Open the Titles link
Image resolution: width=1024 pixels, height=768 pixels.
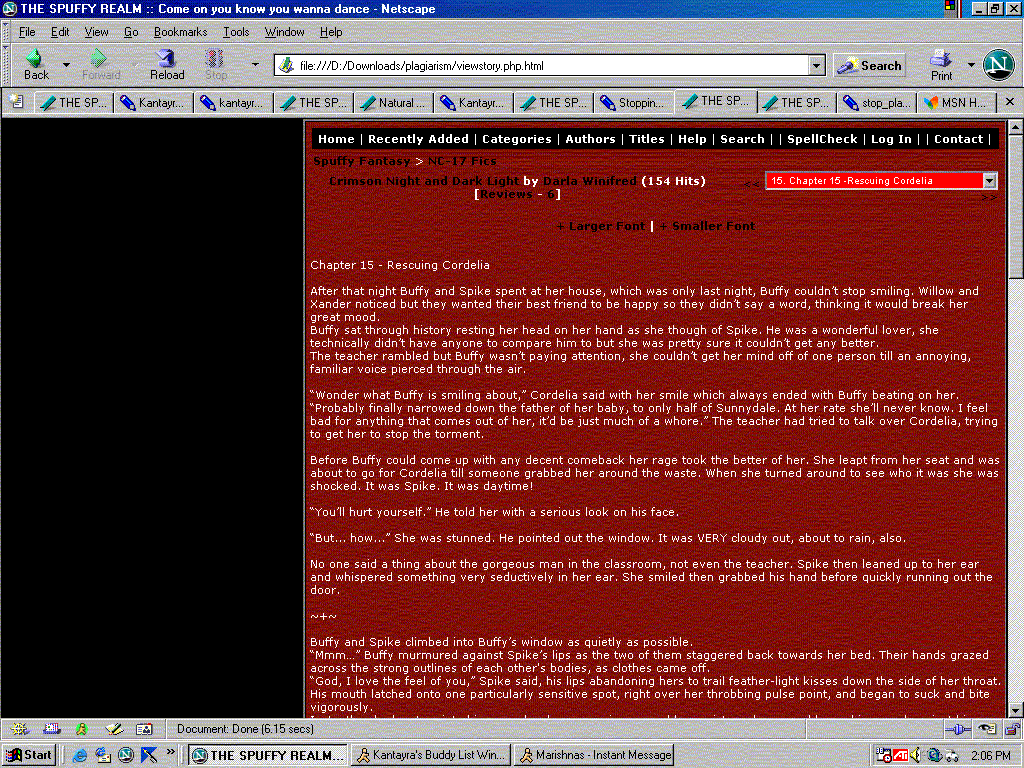[647, 139]
